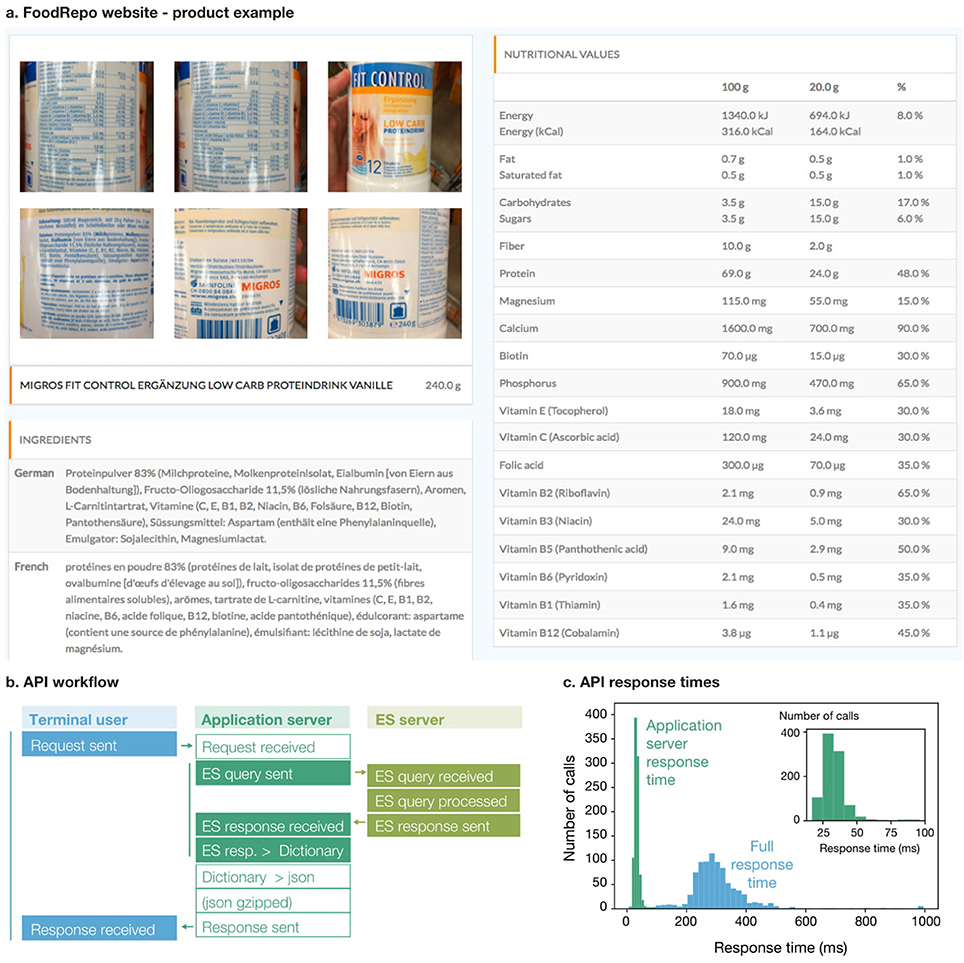Viewport: 964px width, 963px height.
Task: Click the Carbohydrates row label
Action: (535, 202)
